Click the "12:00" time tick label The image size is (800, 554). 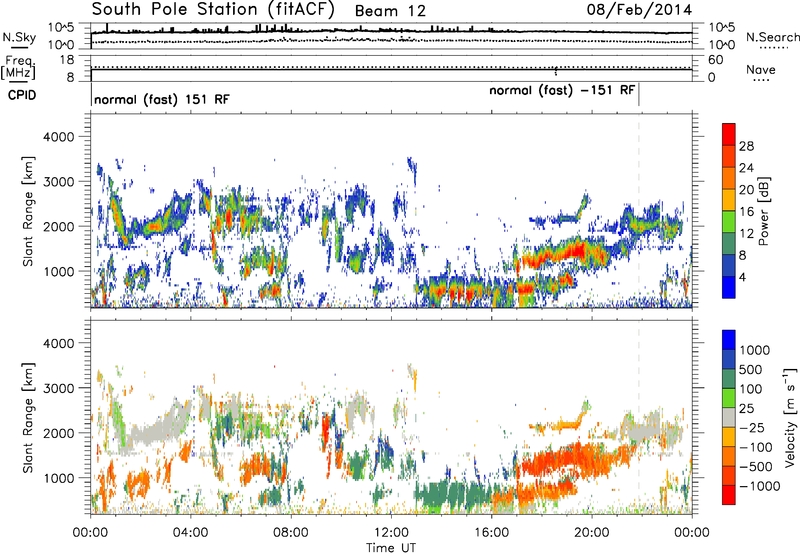click(391, 533)
